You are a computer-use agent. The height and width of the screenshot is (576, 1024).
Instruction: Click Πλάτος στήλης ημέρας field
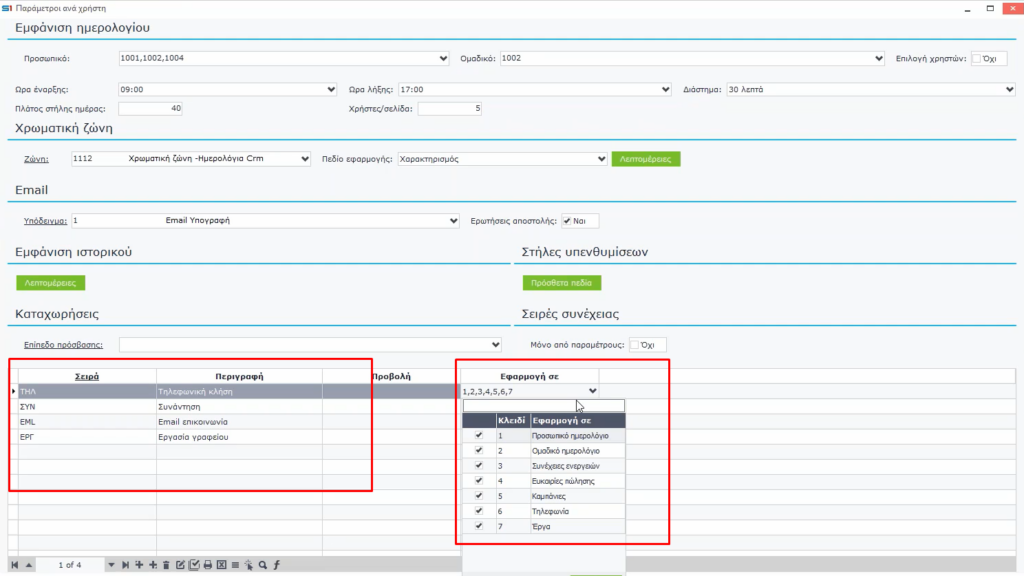point(150,108)
